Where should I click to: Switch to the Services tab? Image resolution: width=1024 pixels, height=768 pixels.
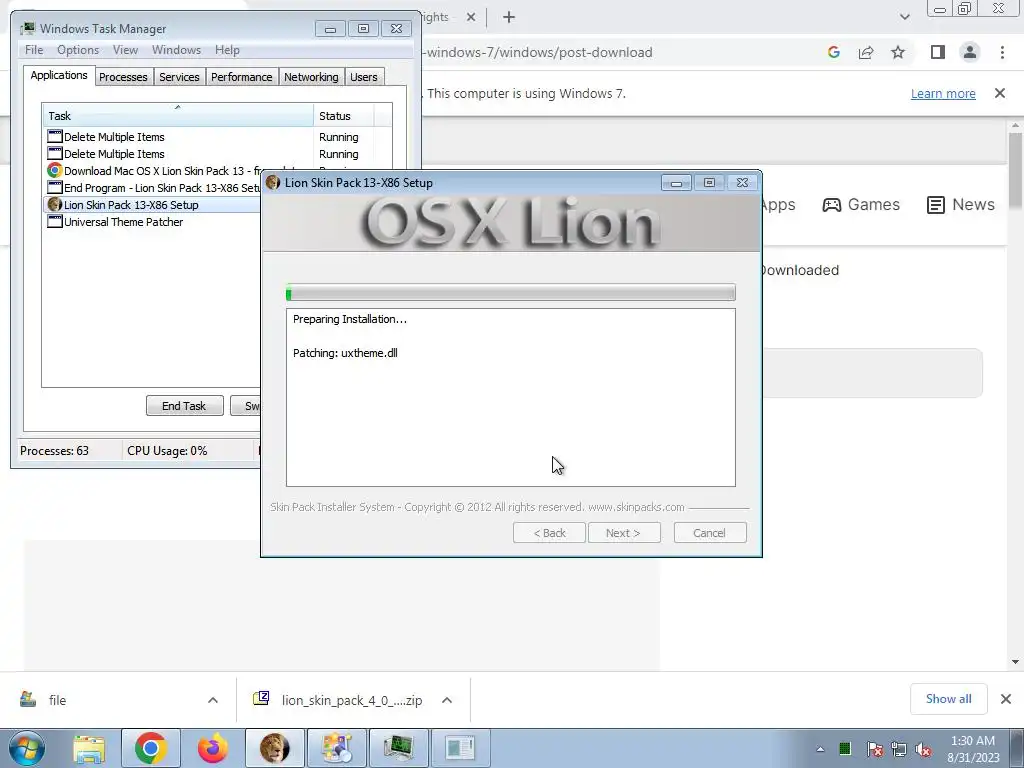[179, 77]
